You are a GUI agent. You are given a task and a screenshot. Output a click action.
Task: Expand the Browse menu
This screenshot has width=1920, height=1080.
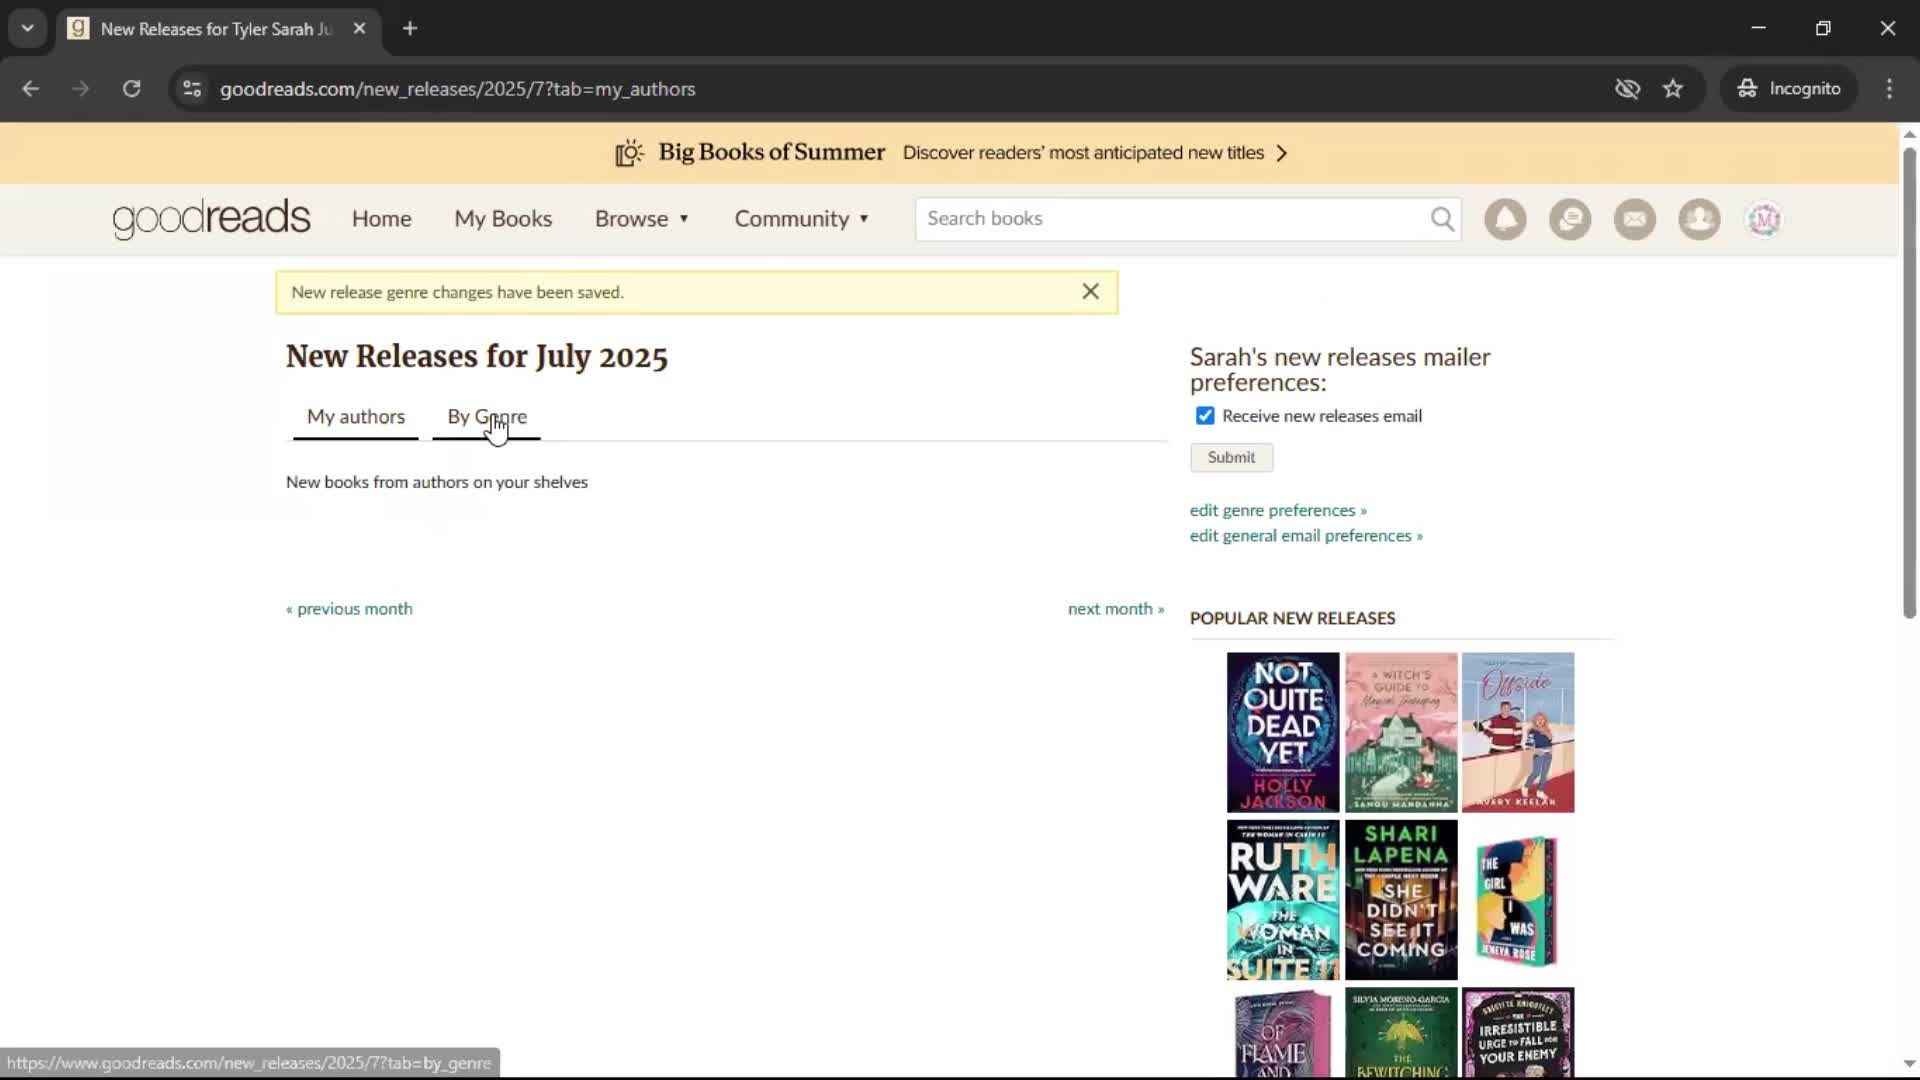coord(642,219)
